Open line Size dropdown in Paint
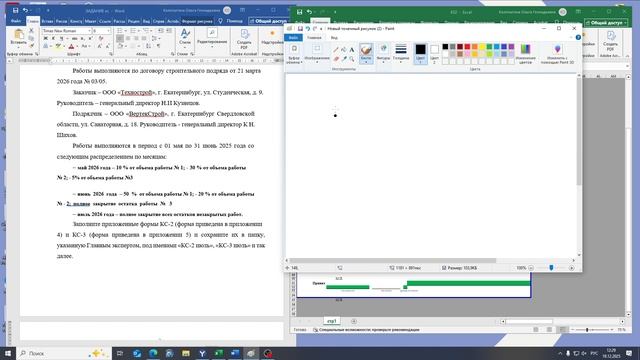The height and width of the screenshot is (360, 640). coord(401,53)
